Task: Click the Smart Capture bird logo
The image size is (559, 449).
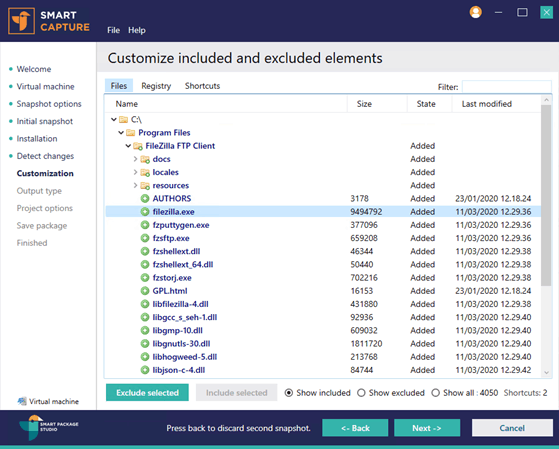Action: click(21, 21)
